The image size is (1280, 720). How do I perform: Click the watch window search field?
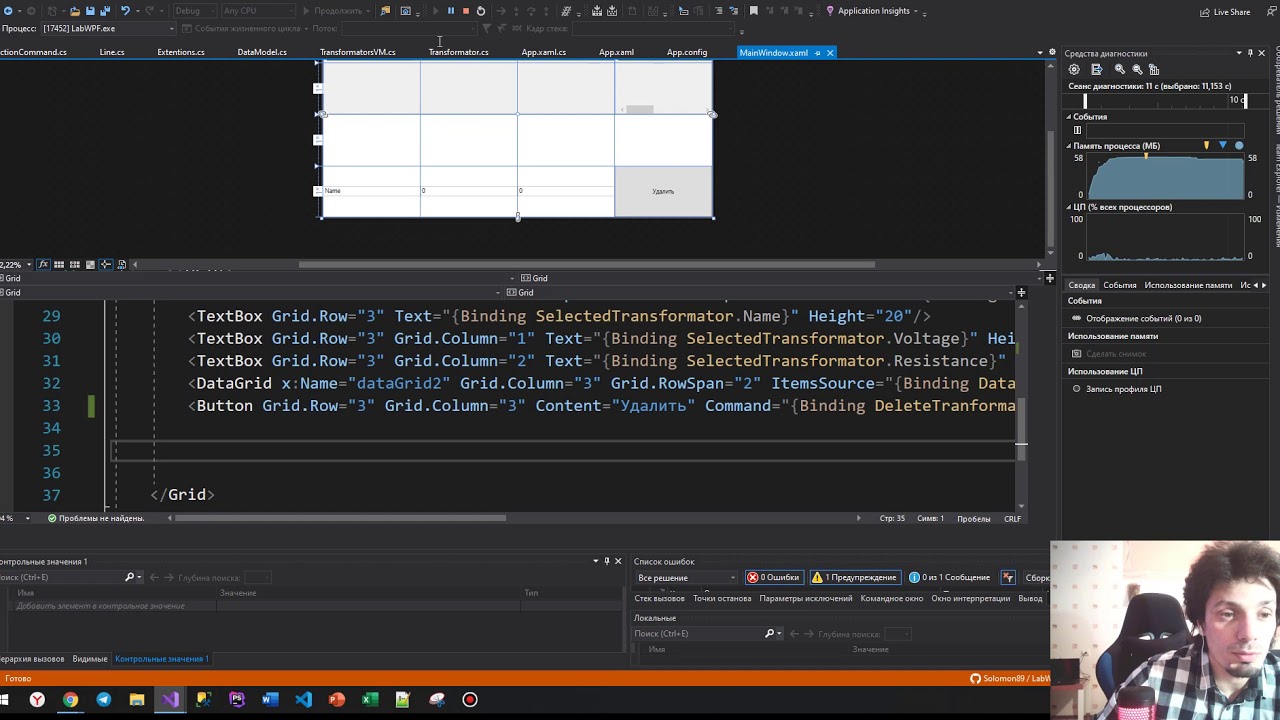(60, 577)
